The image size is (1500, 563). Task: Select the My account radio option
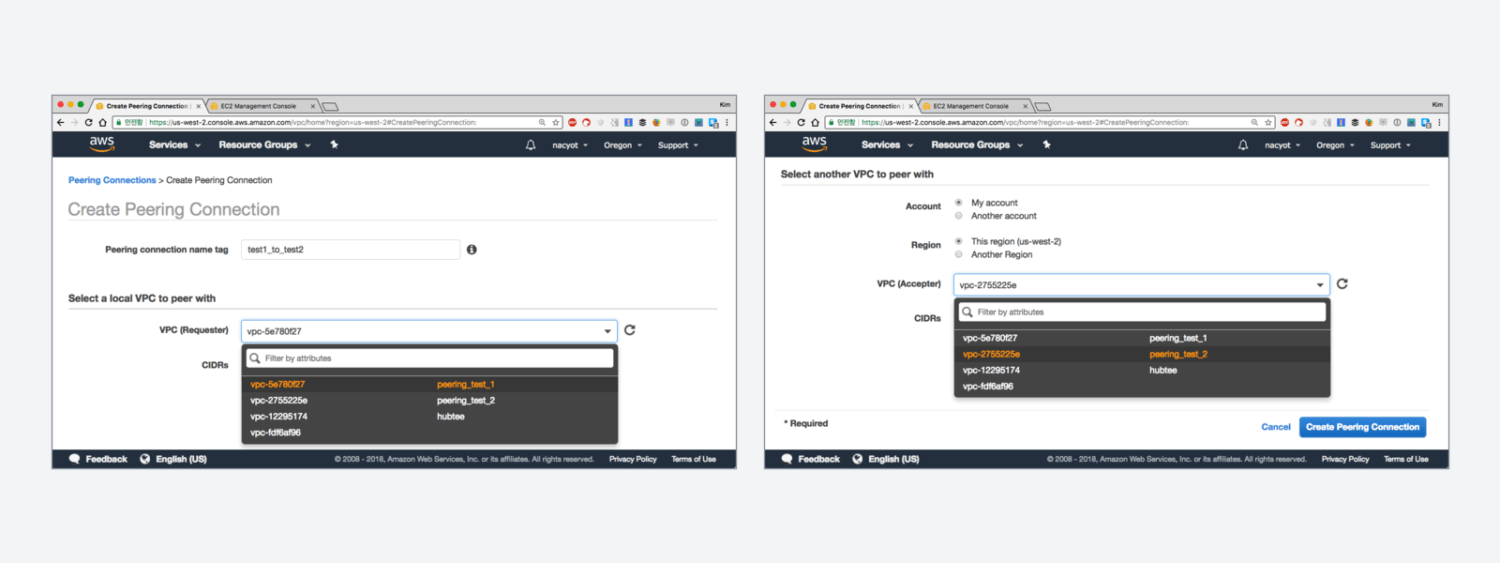point(959,203)
